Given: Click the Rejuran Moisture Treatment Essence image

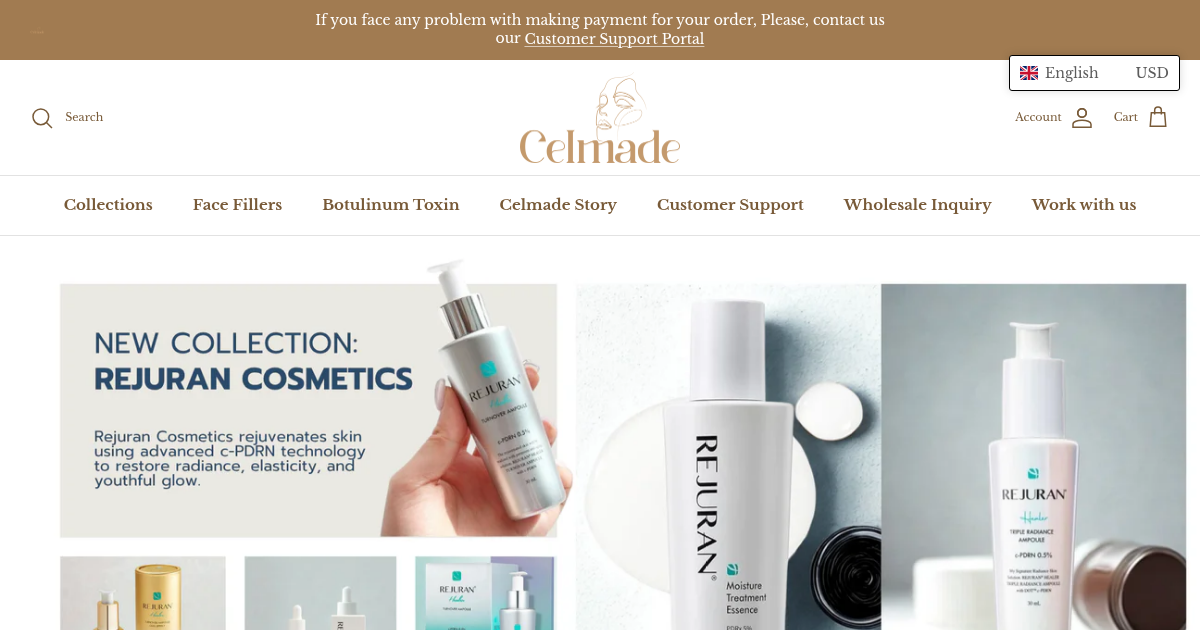Looking at the screenshot, I should pyautogui.click(x=728, y=457).
